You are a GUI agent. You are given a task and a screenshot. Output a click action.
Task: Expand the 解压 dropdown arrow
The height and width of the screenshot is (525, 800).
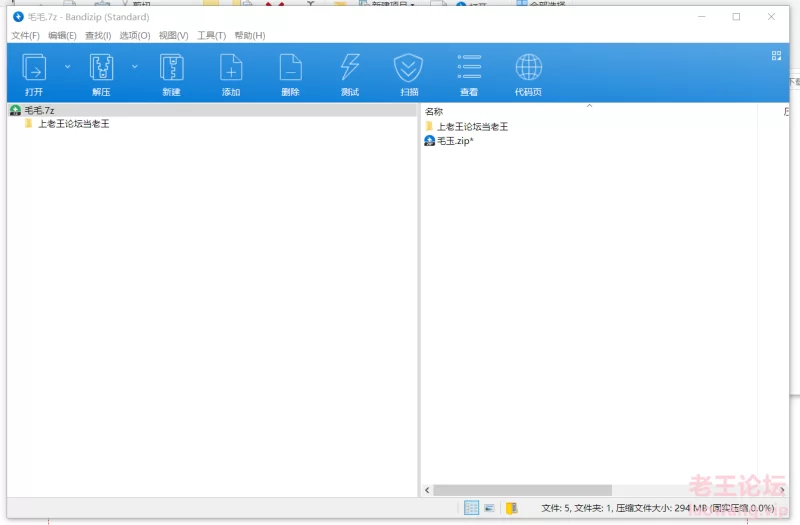135,66
